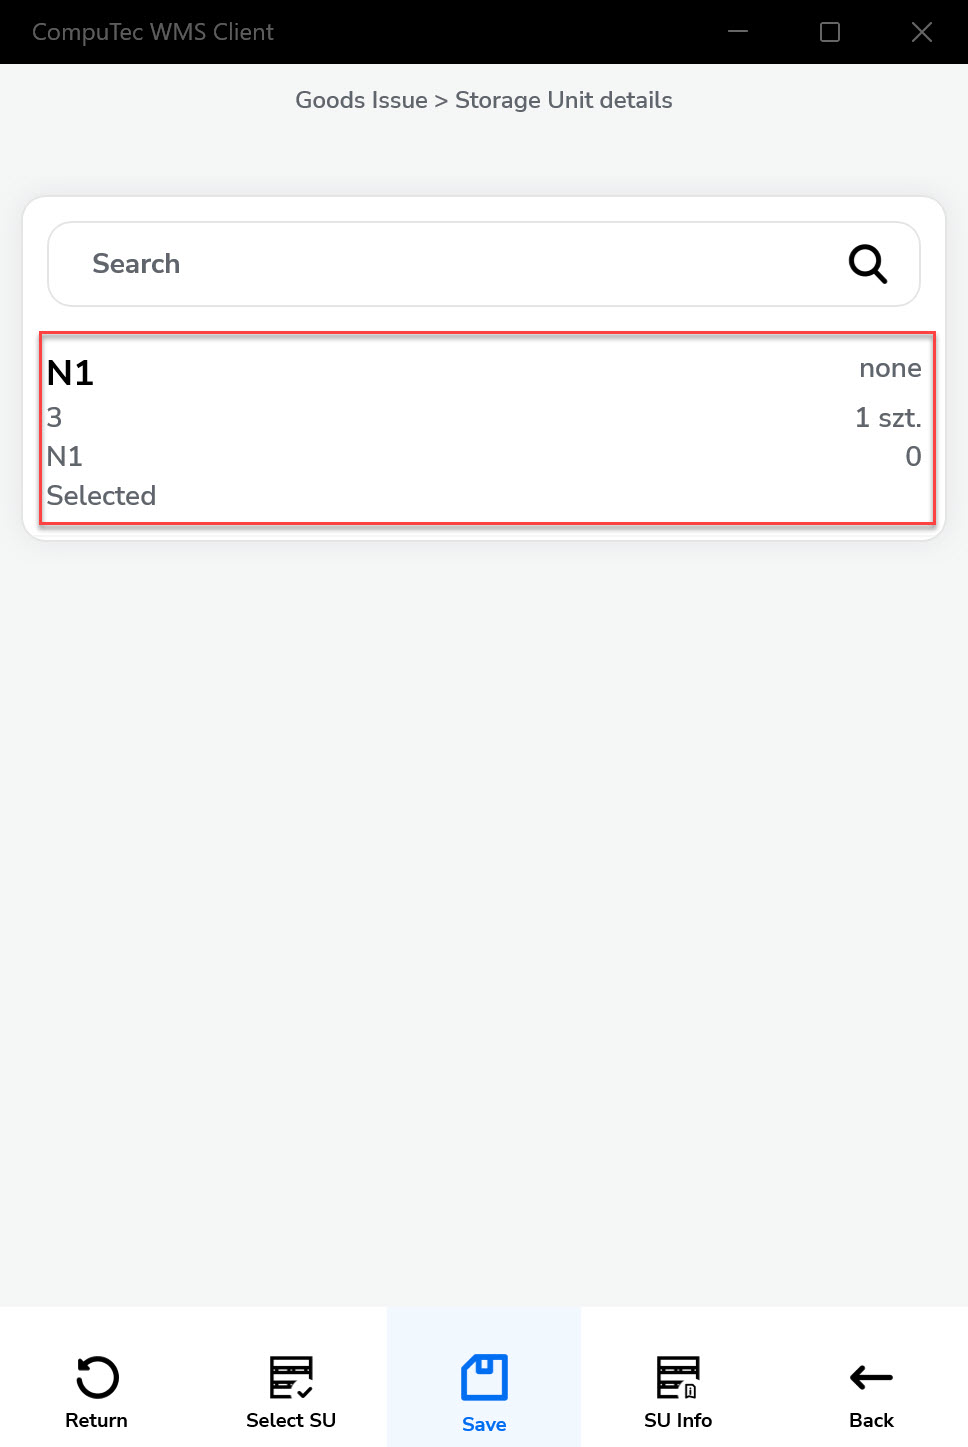Viewport: 968px width, 1447px height.
Task: Click the Selected status text in the N1 row
Action: point(101,496)
